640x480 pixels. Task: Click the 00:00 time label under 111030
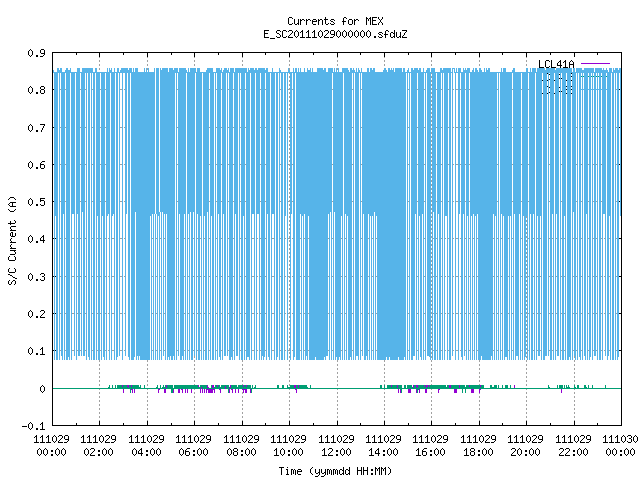620,452
